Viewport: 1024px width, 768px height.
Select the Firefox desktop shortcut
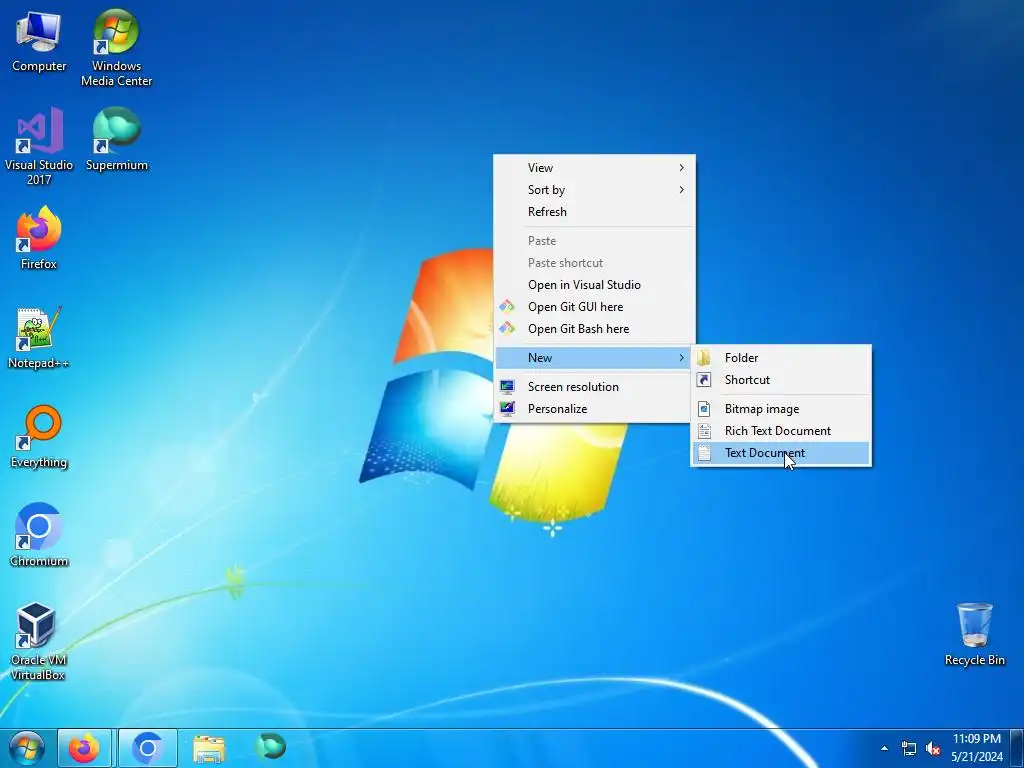(x=39, y=238)
